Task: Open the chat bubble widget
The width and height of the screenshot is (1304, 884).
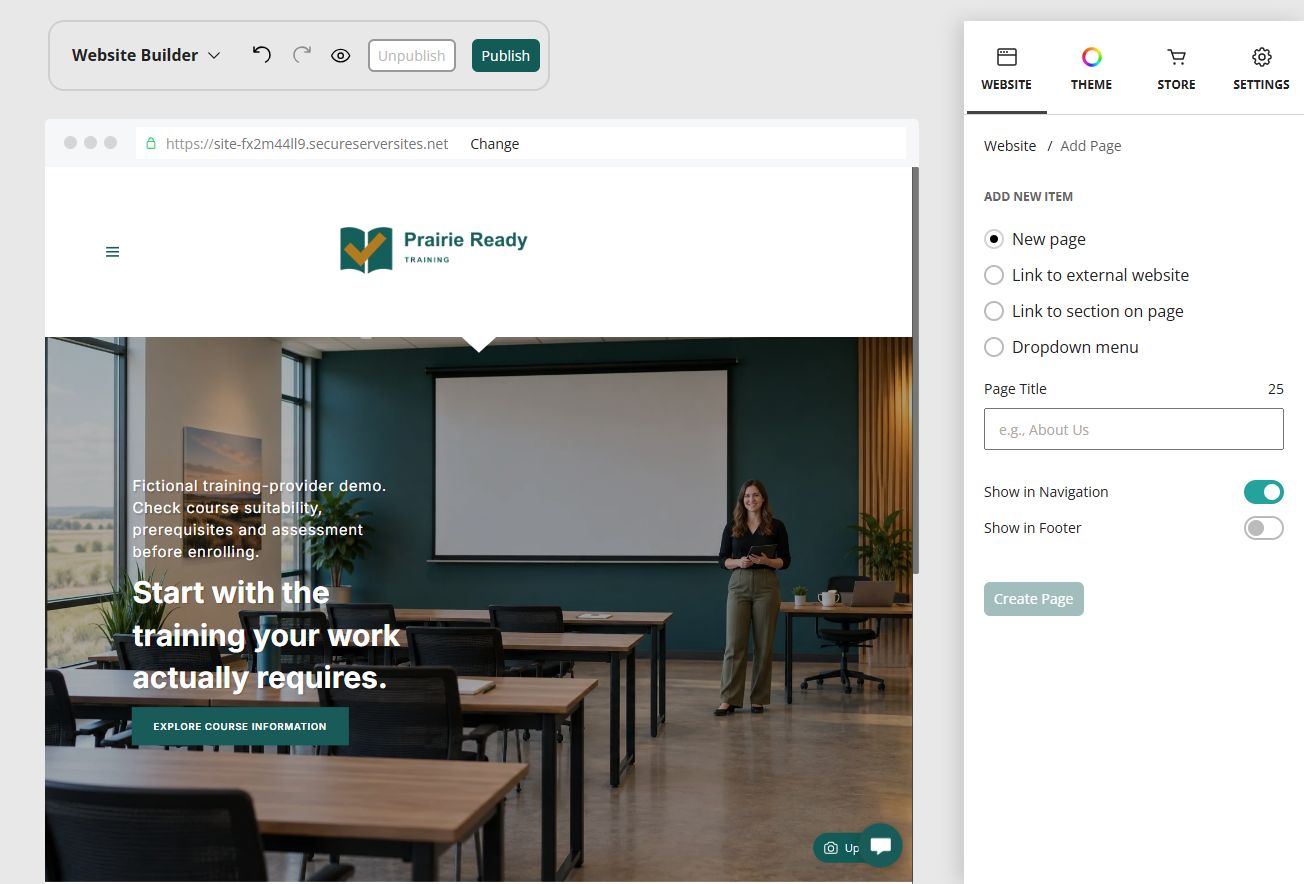Action: 881,846
